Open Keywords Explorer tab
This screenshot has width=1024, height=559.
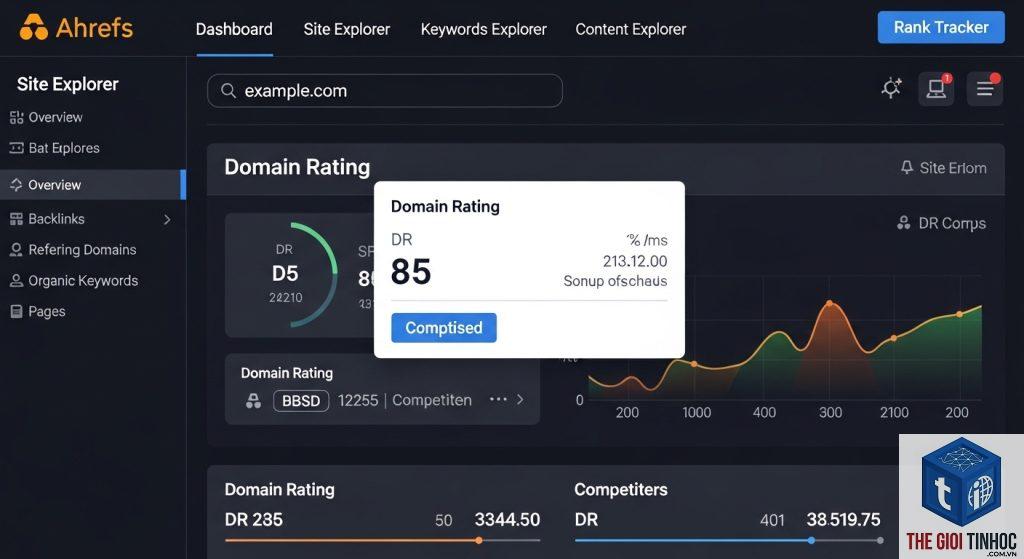click(x=483, y=29)
